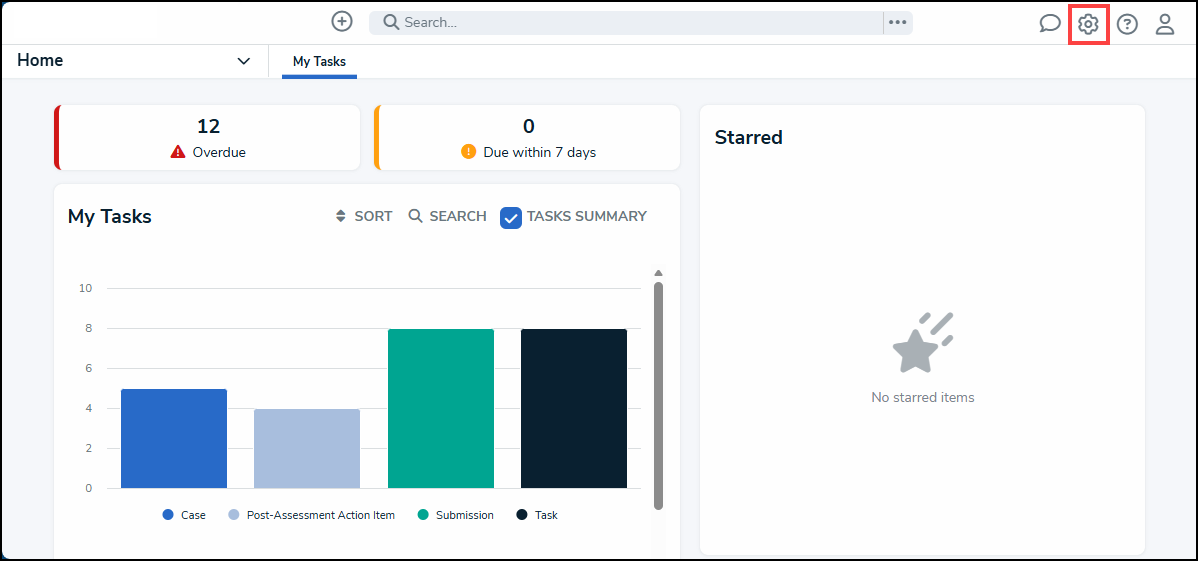Click the magnifier icon in search bar
Image resolution: width=1198 pixels, height=561 pixels.
pos(391,22)
